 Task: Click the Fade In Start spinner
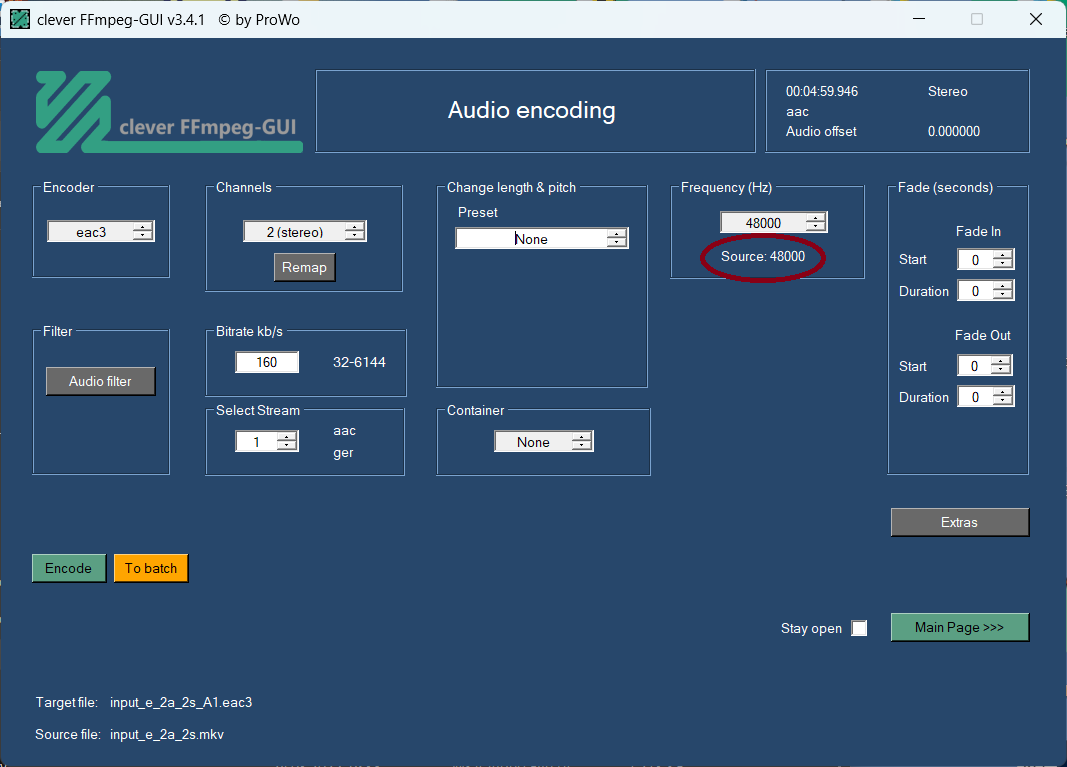tap(985, 259)
